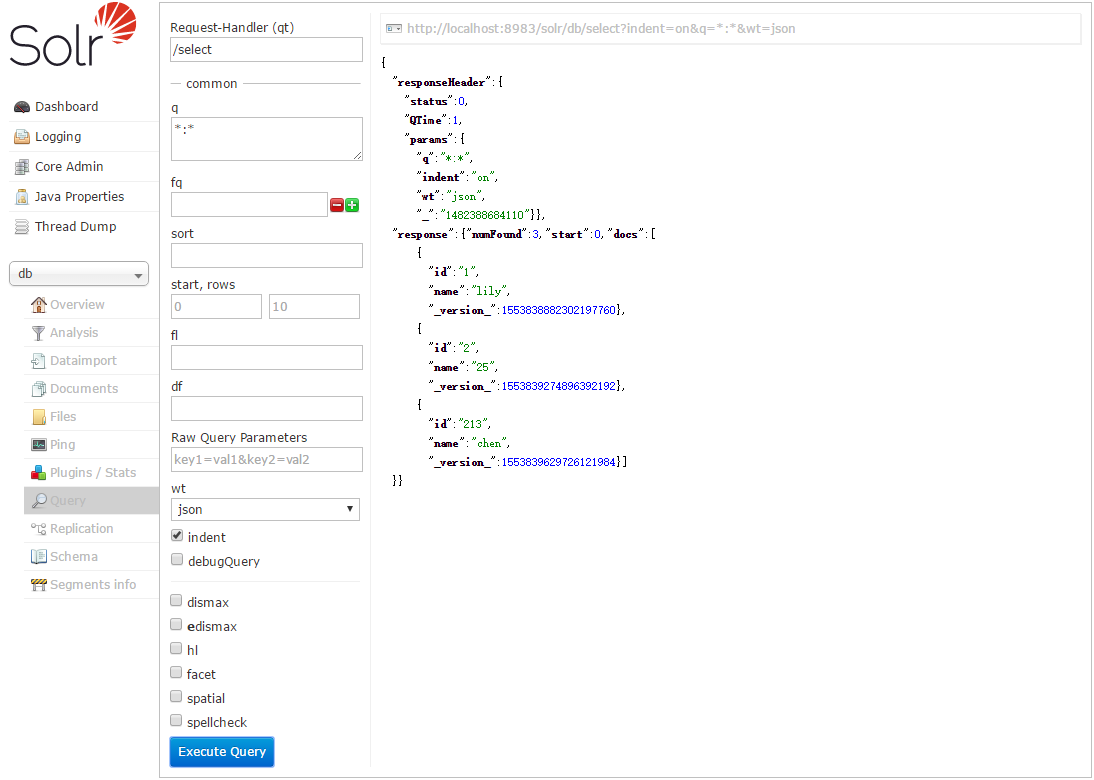The height and width of the screenshot is (780, 1094).
Task: Open the Segments info link
Action: 93,585
